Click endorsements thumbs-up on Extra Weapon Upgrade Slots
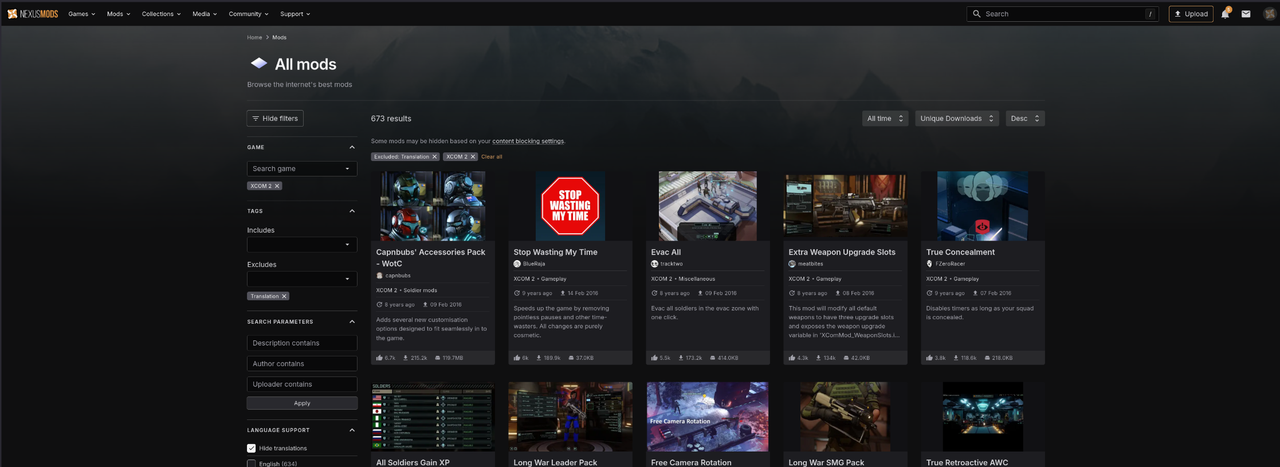This screenshot has width=1280, height=467. (792, 357)
